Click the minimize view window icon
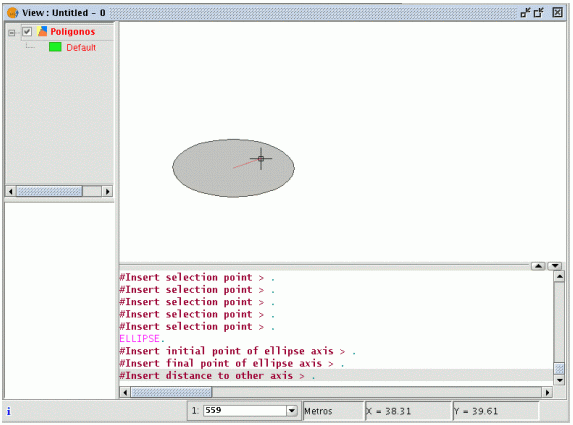Viewport: 573px width, 425px height. [x=525, y=13]
